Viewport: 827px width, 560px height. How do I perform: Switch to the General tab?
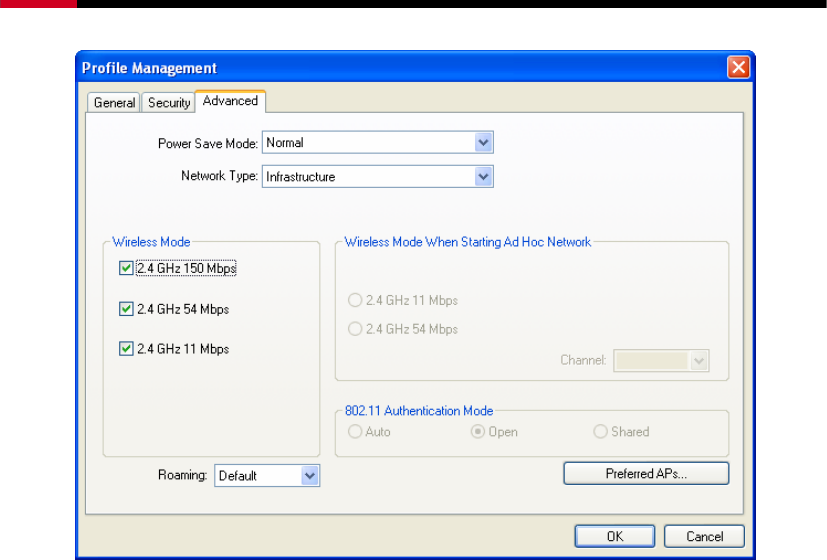click(114, 102)
